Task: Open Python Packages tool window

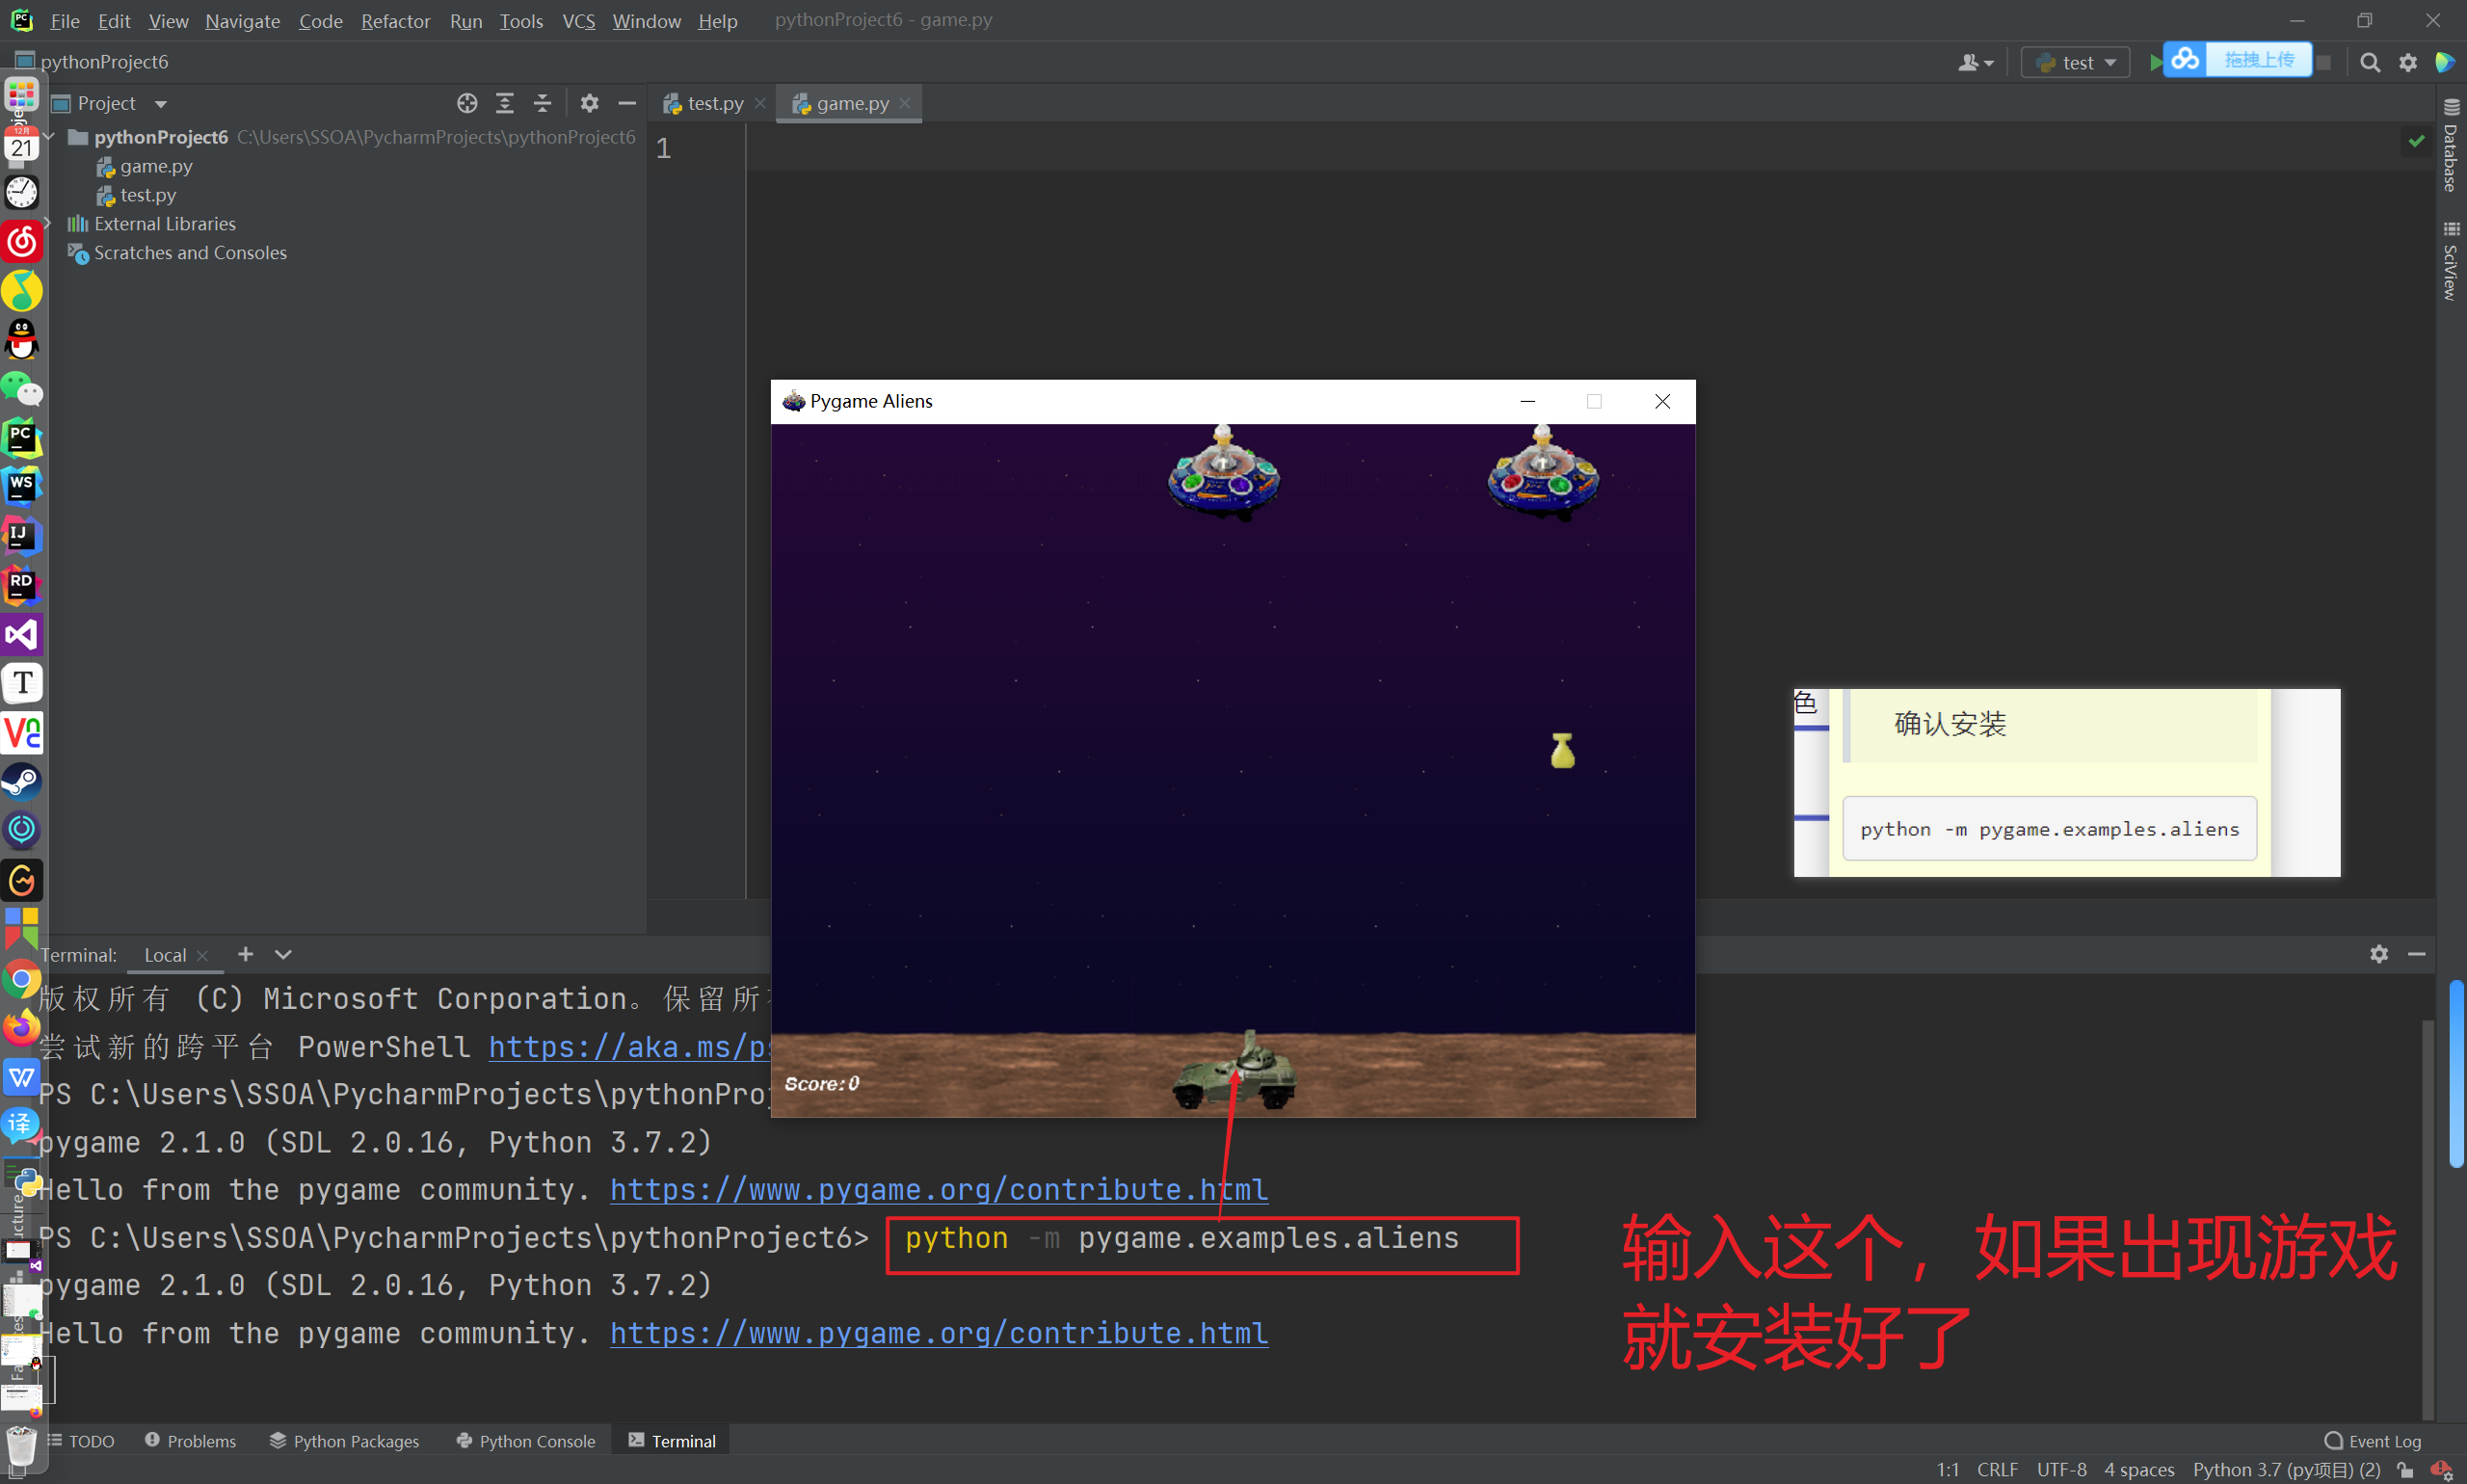Action: (x=344, y=1440)
